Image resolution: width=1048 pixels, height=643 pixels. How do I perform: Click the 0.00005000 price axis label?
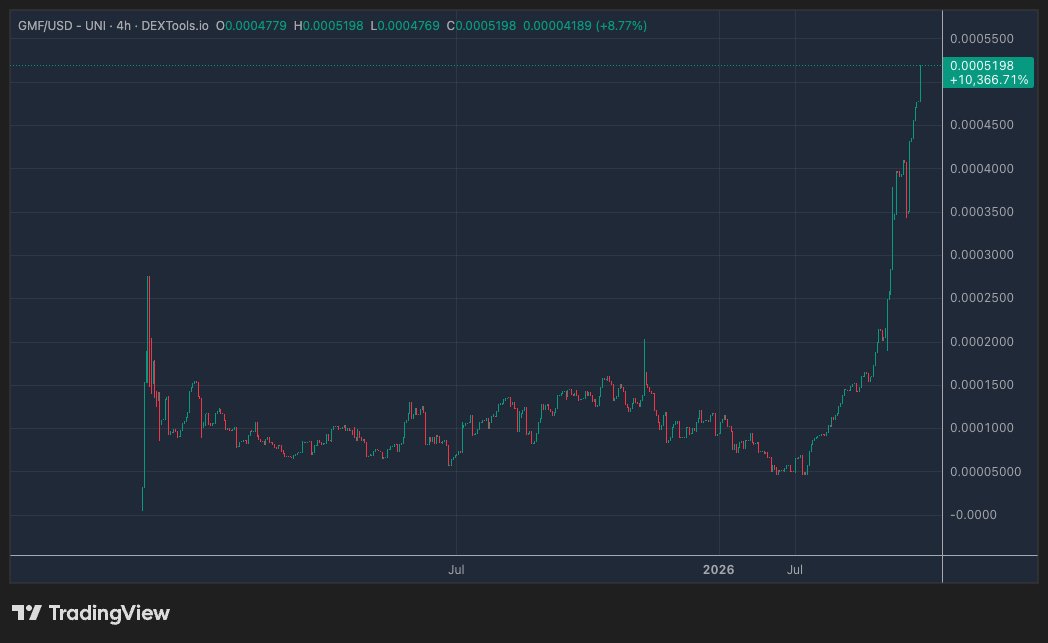986,472
